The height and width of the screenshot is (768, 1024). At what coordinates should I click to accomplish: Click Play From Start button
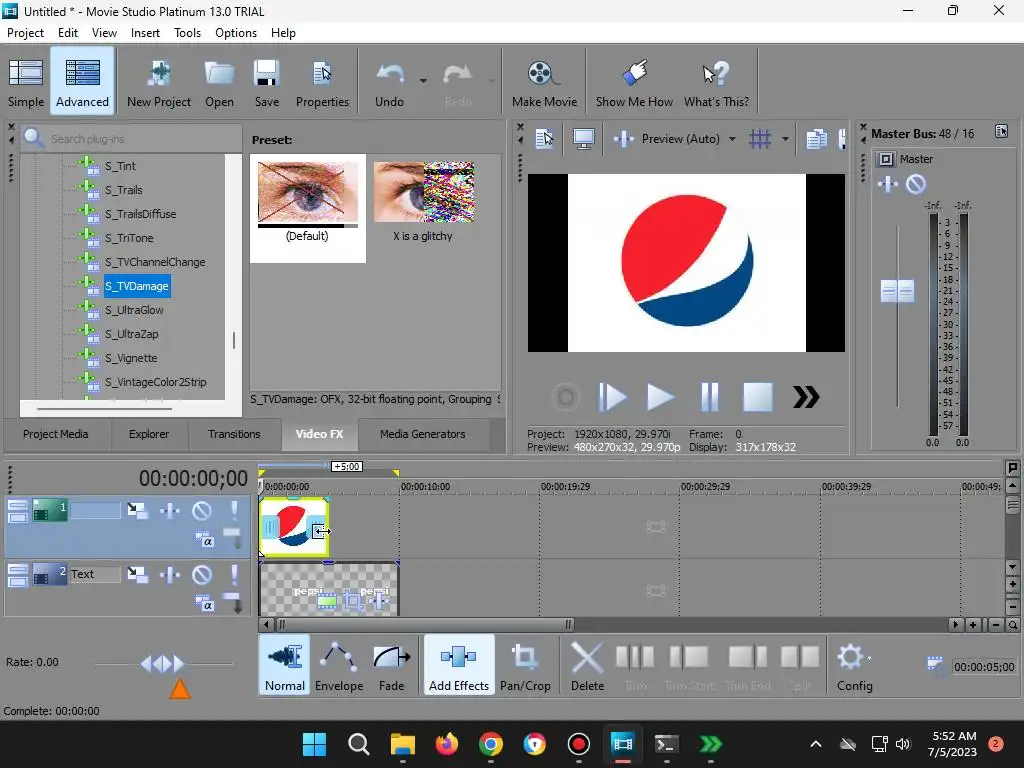point(612,397)
